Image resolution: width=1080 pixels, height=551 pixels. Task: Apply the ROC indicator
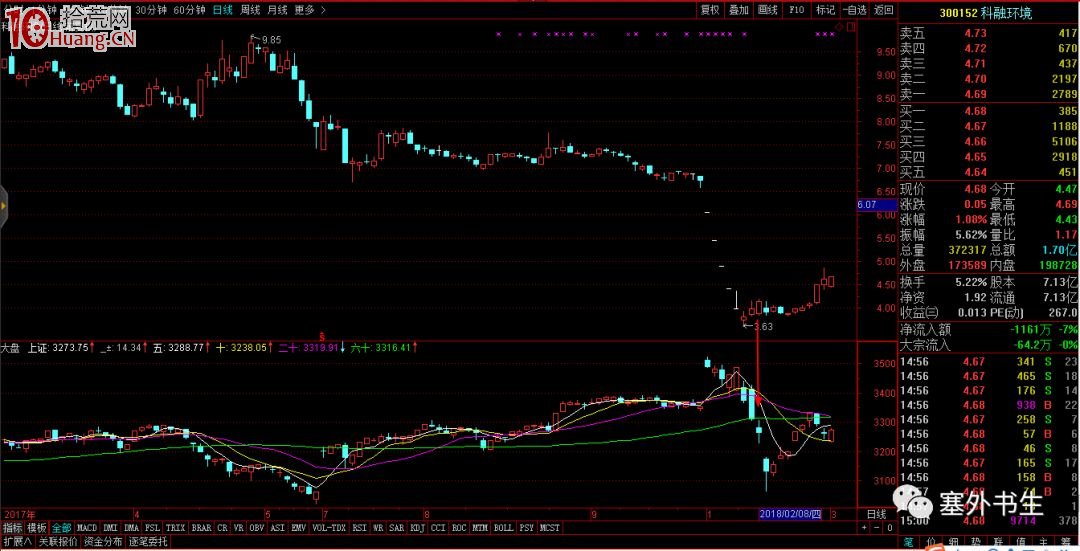459,528
